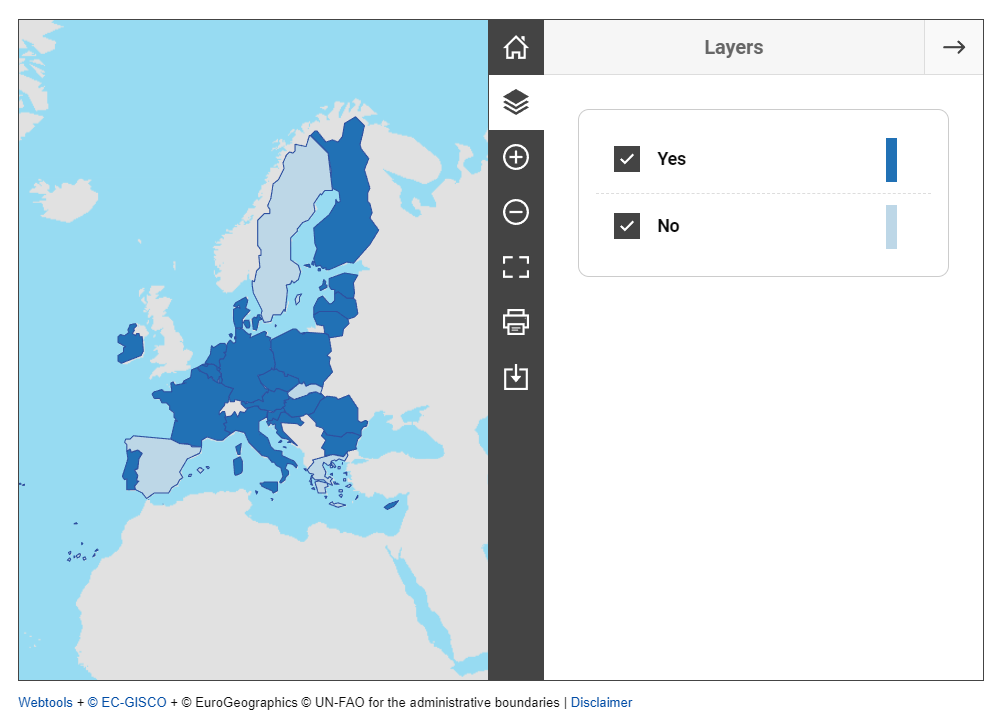This screenshot has height=727, width=1005.
Task: Click the Layers panel title
Action: [x=733, y=47]
